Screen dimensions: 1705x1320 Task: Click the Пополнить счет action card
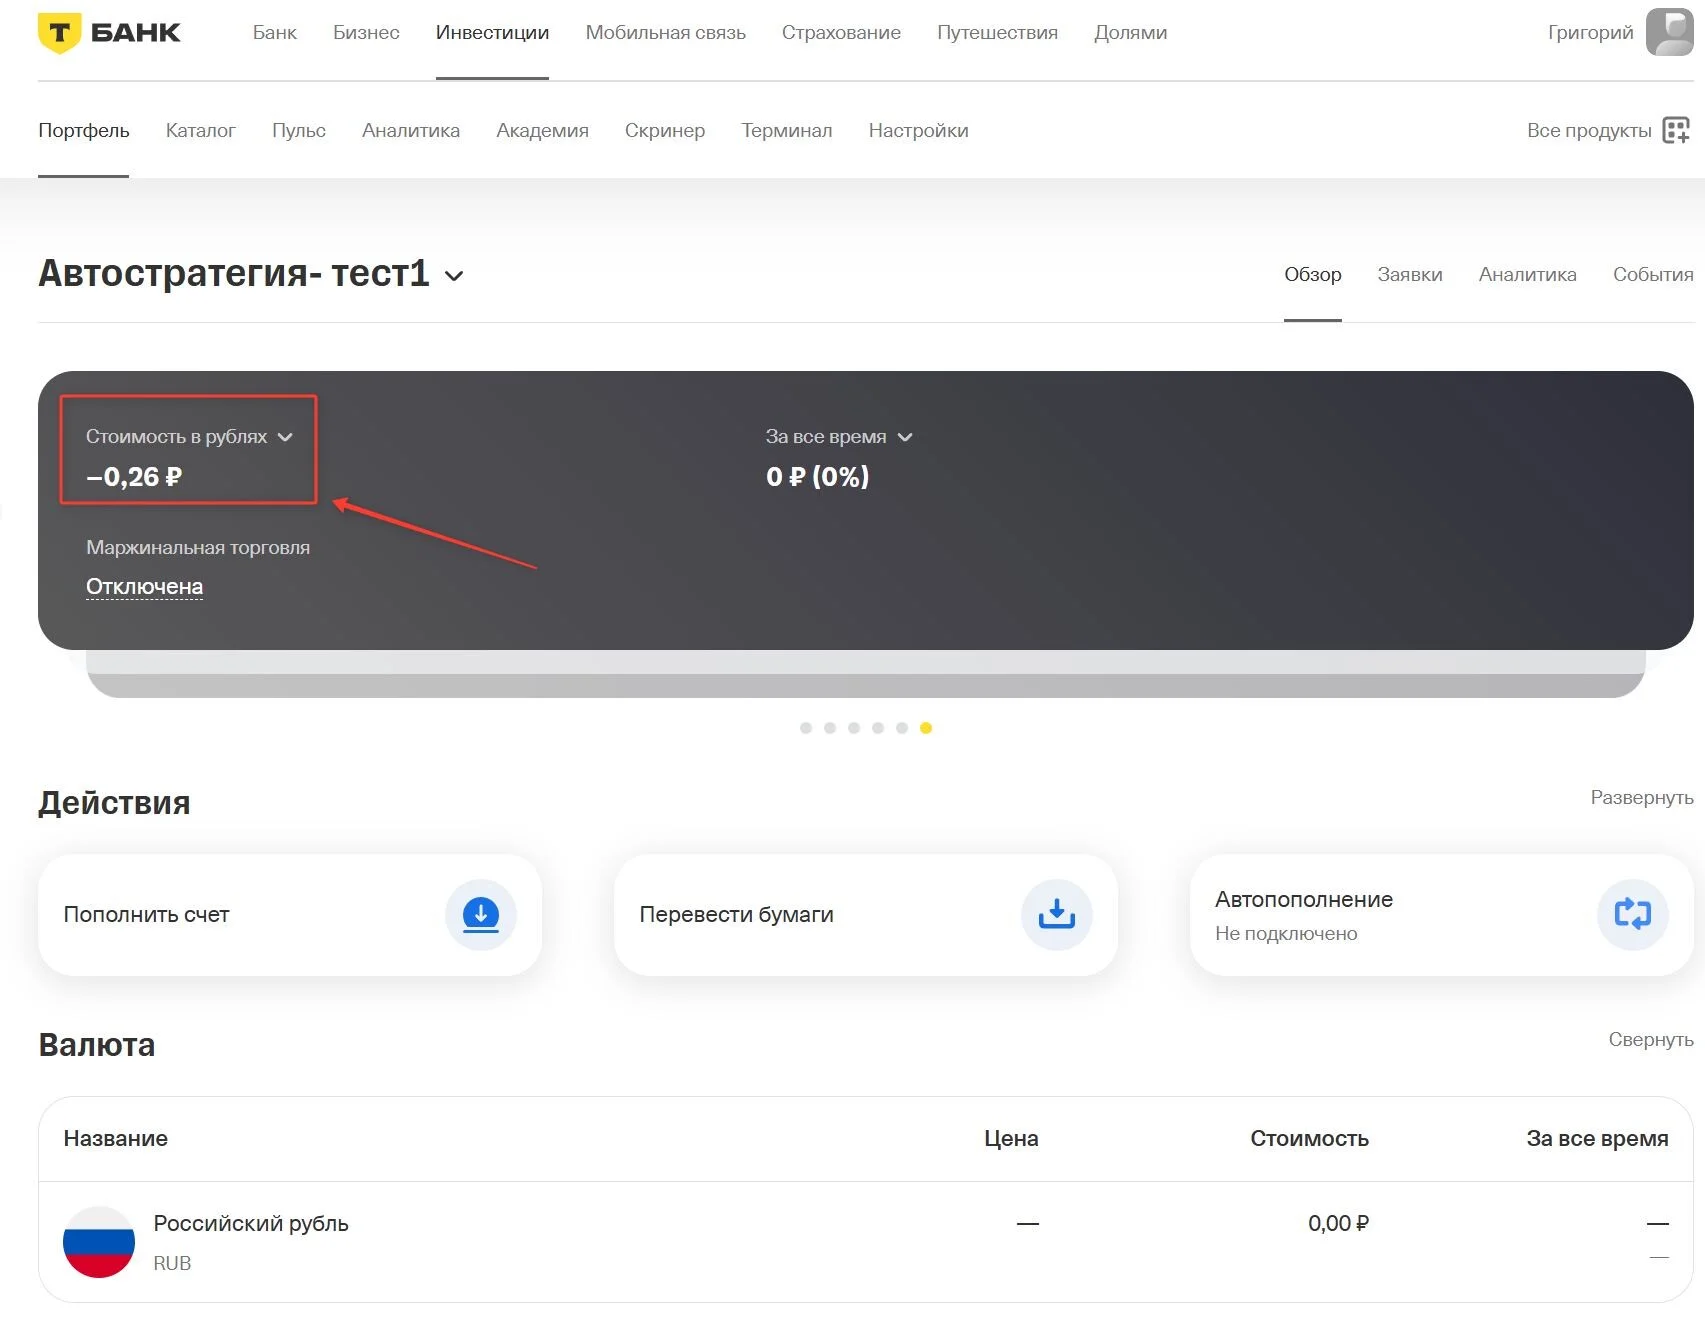pos(290,914)
